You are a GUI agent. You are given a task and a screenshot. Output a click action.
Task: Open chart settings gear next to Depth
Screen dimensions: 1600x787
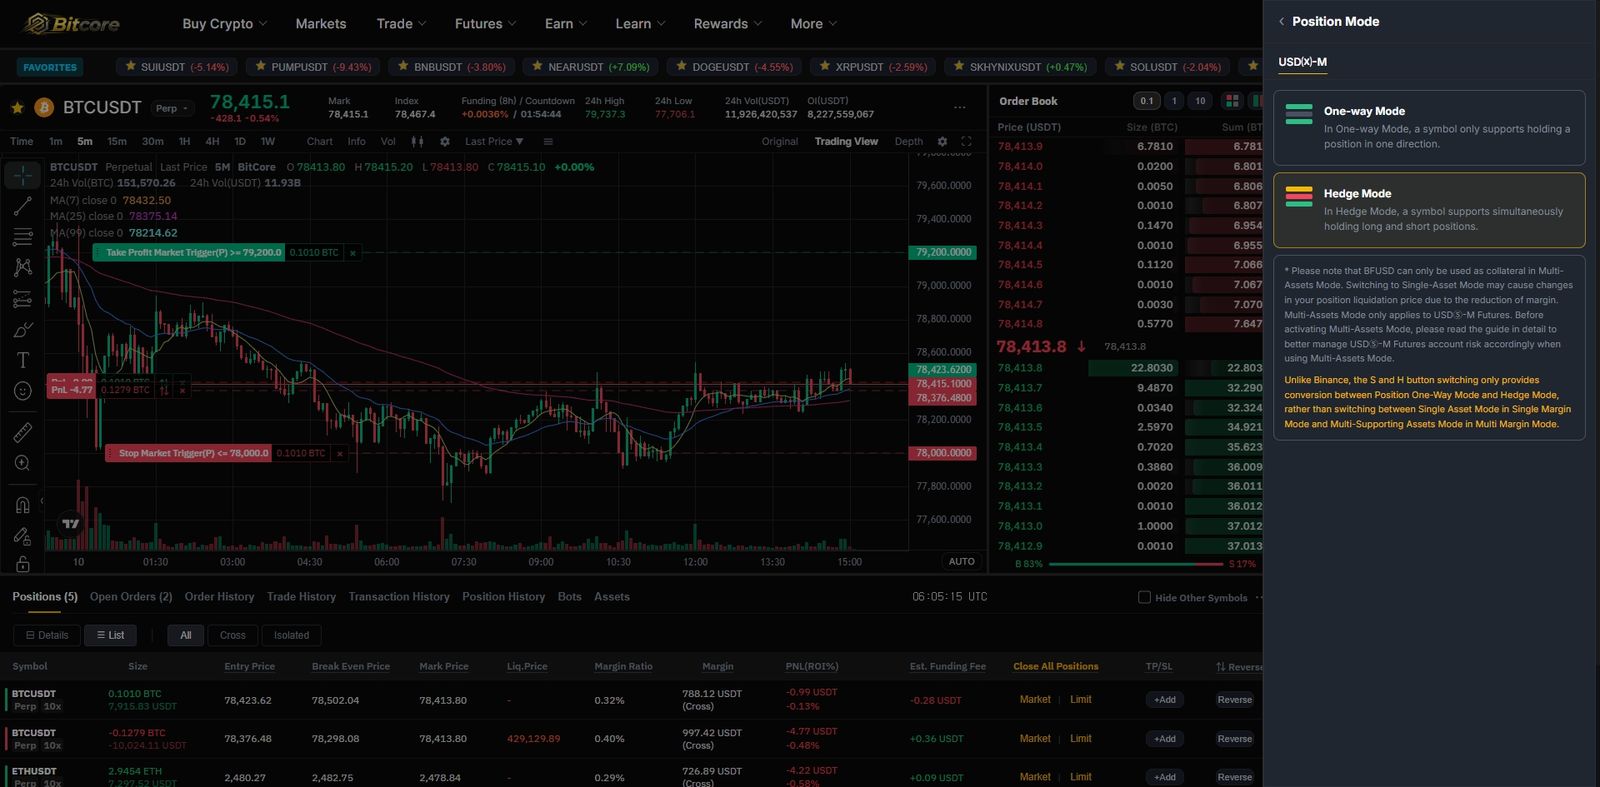[x=942, y=142]
